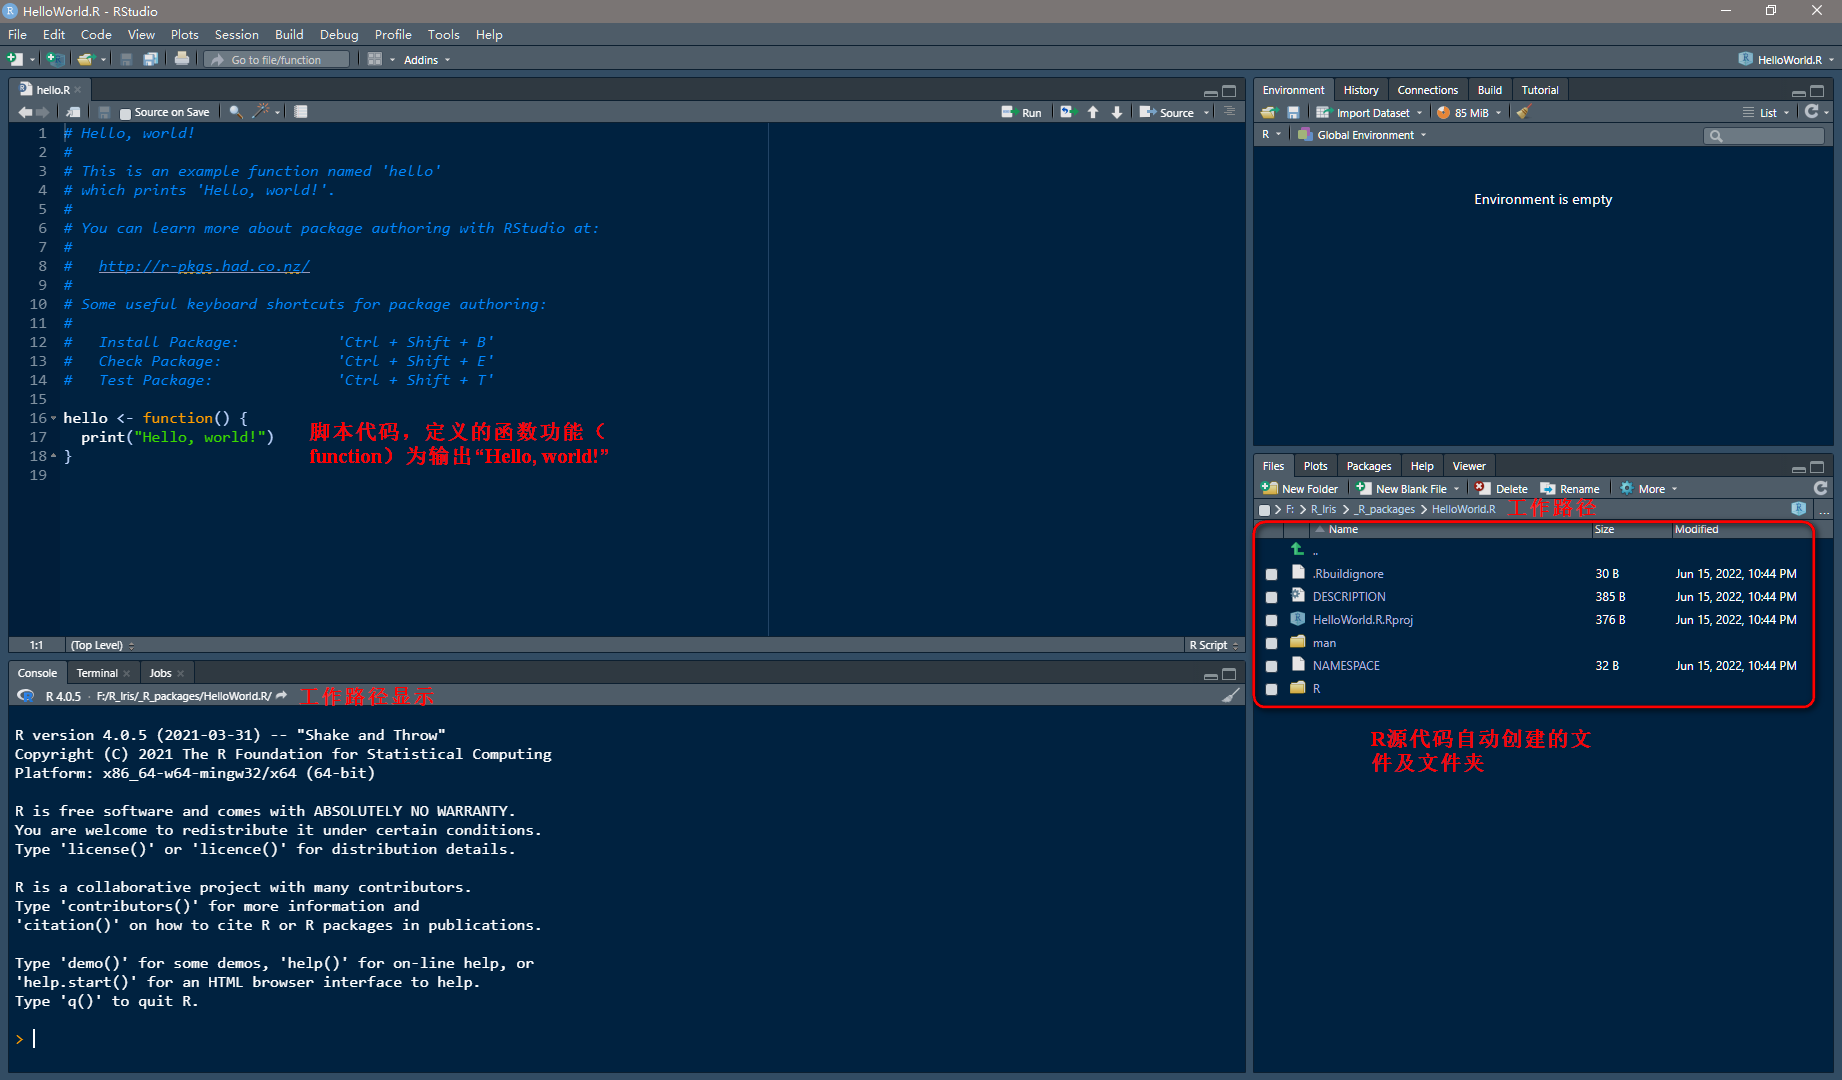Image resolution: width=1842 pixels, height=1080 pixels.
Task: Select the R folder checkbox
Action: click(1271, 689)
